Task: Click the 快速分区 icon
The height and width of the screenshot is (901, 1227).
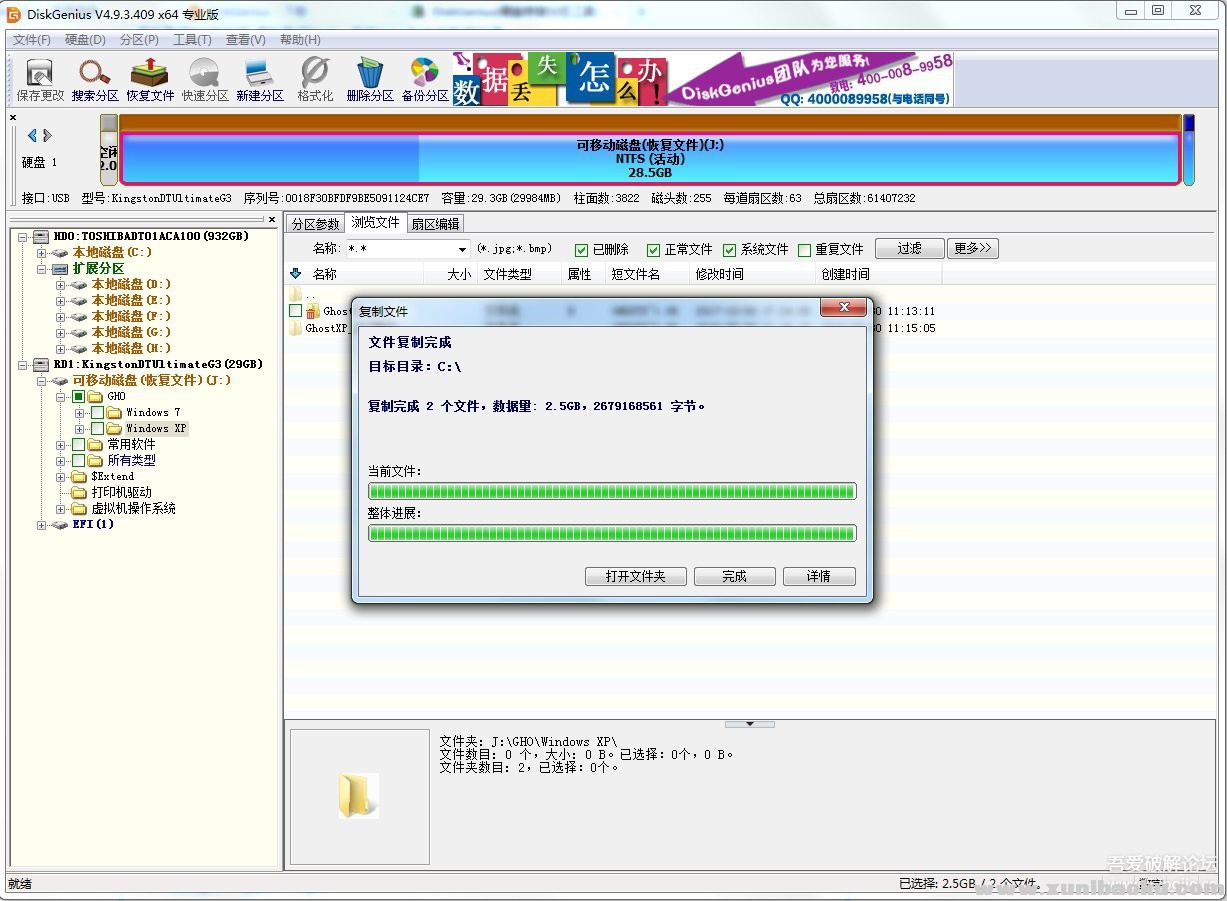Action: click(x=203, y=78)
